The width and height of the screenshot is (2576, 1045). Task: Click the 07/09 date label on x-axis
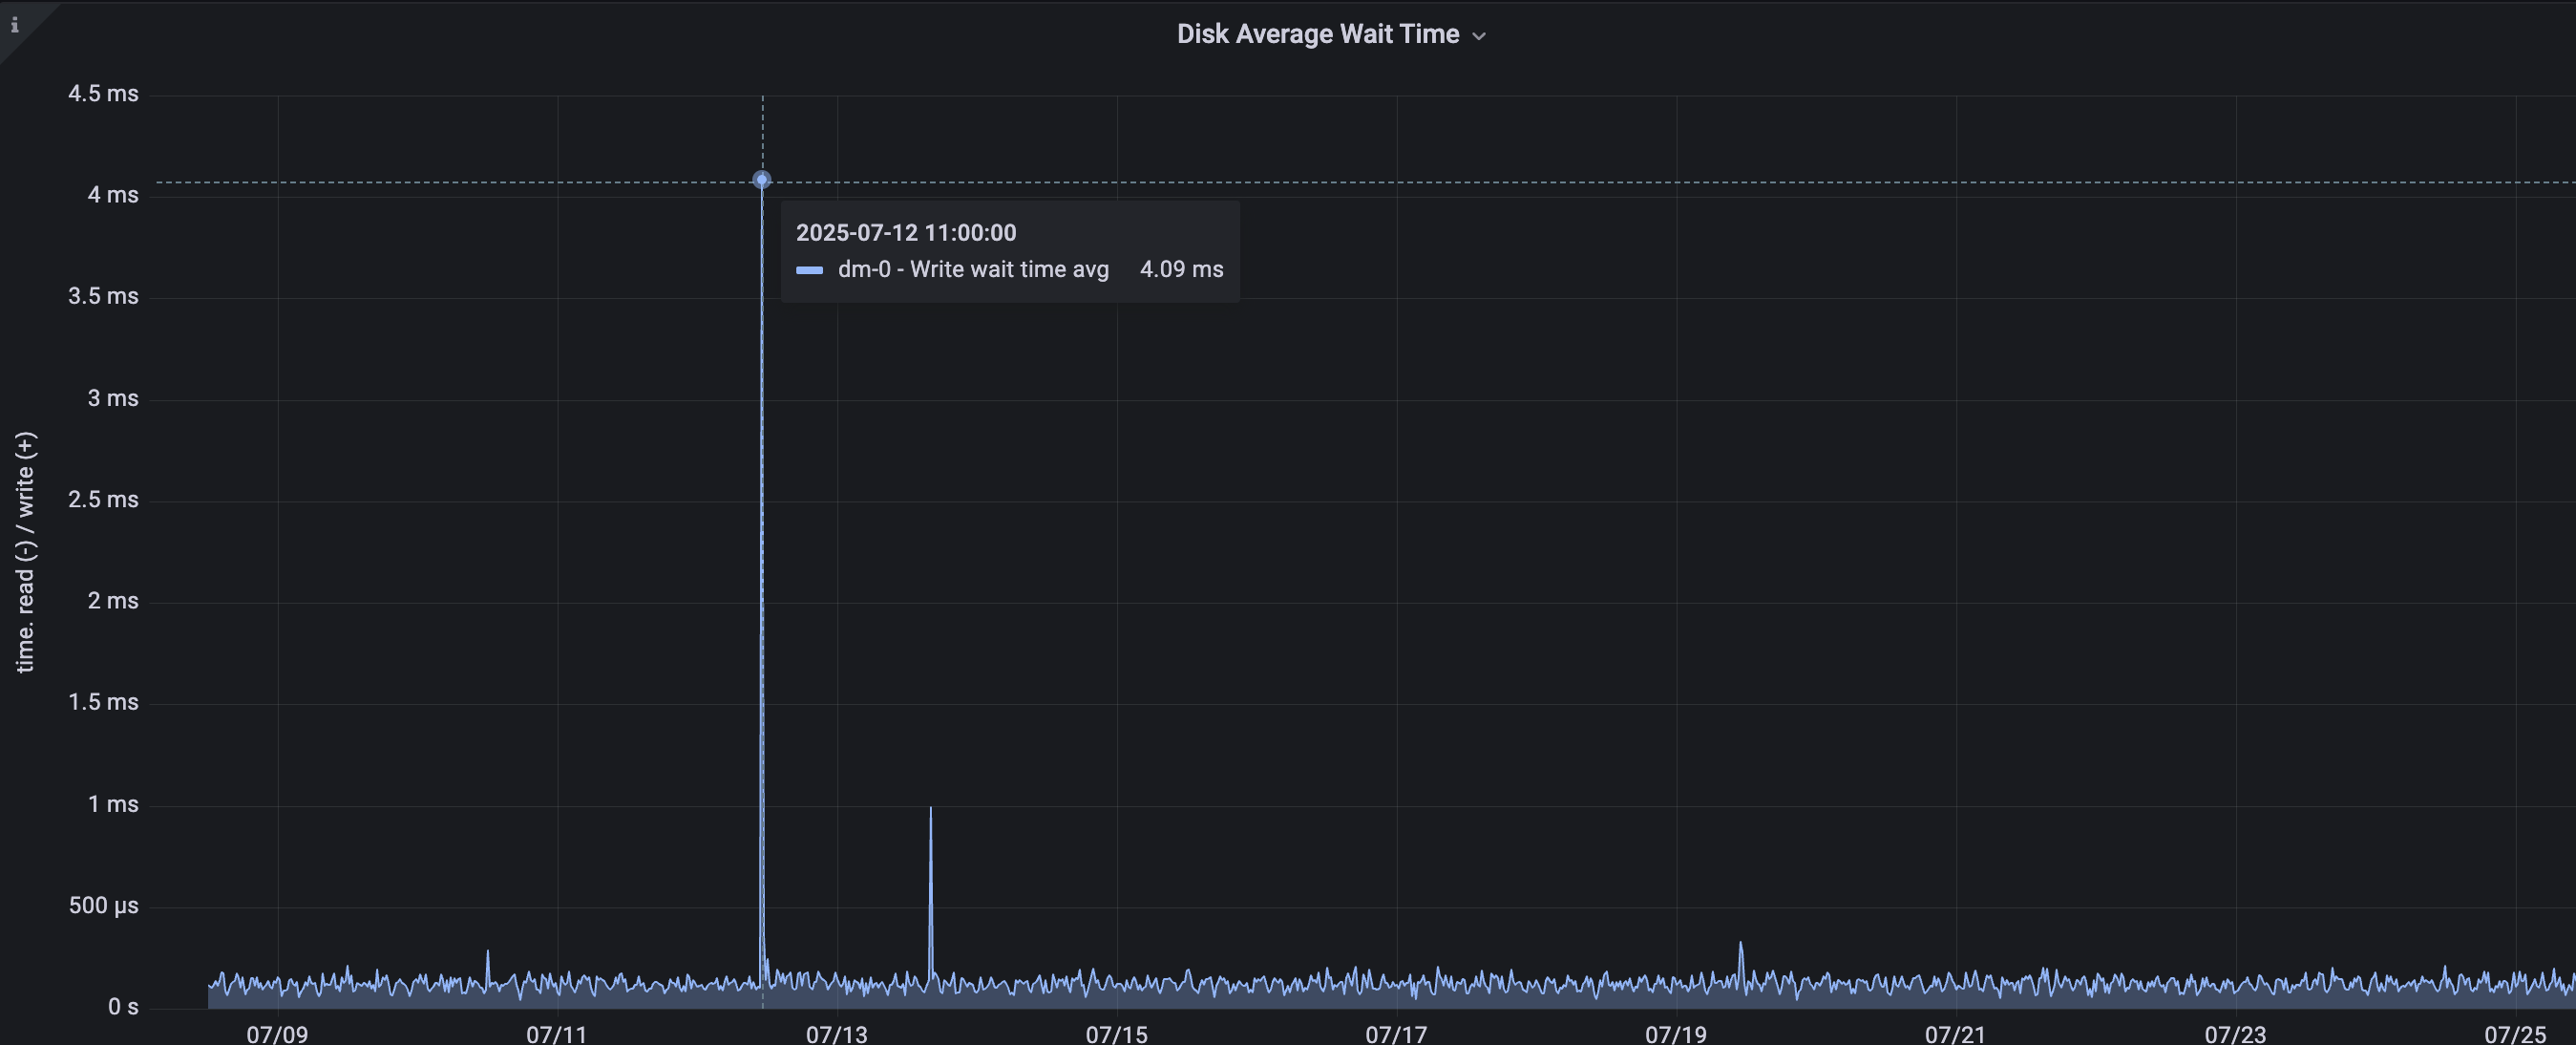(x=277, y=1035)
